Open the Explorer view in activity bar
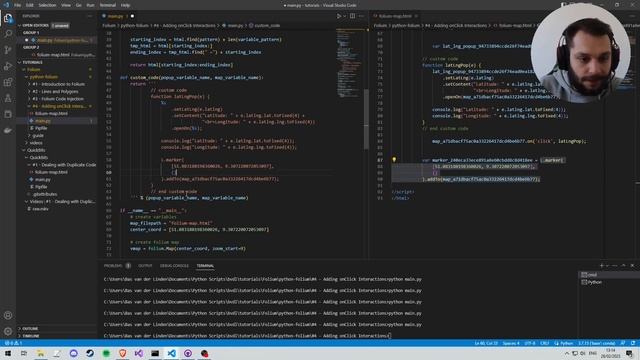The width and height of the screenshot is (640, 360). (8, 18)
